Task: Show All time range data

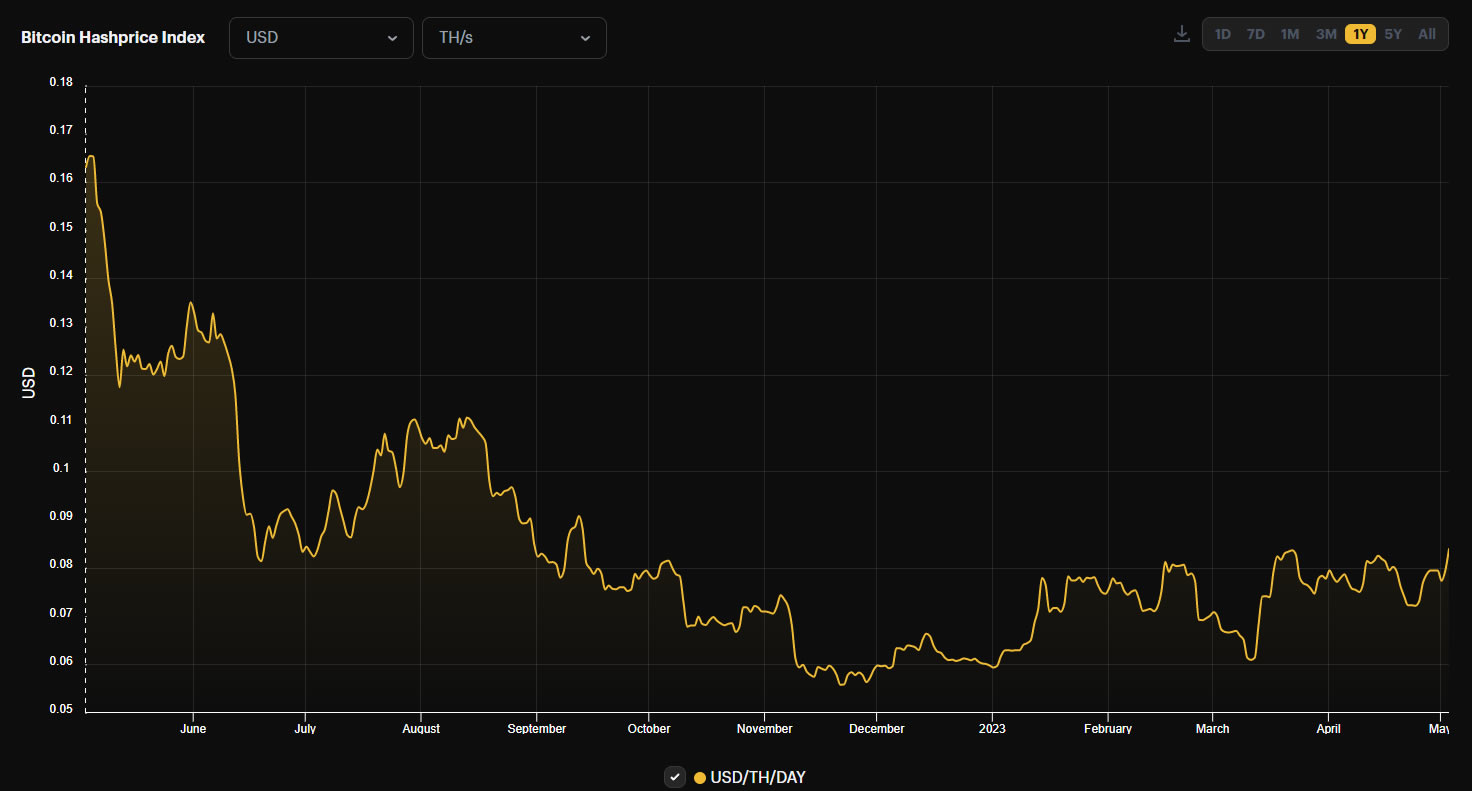Action: pos(1427,34)
